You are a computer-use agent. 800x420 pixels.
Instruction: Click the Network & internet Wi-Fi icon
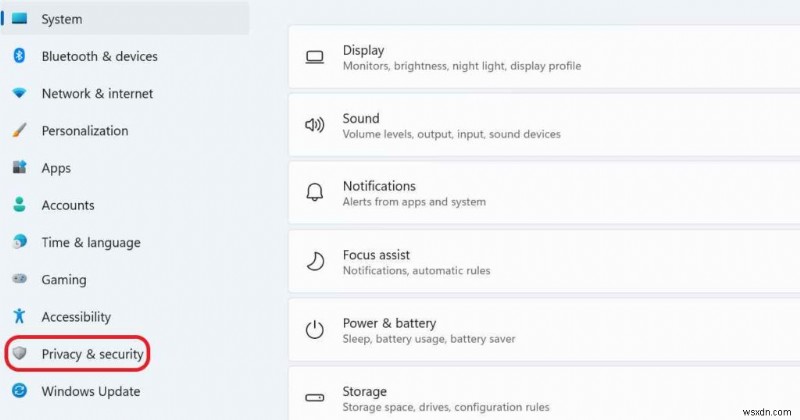click(x=18, y=94)
